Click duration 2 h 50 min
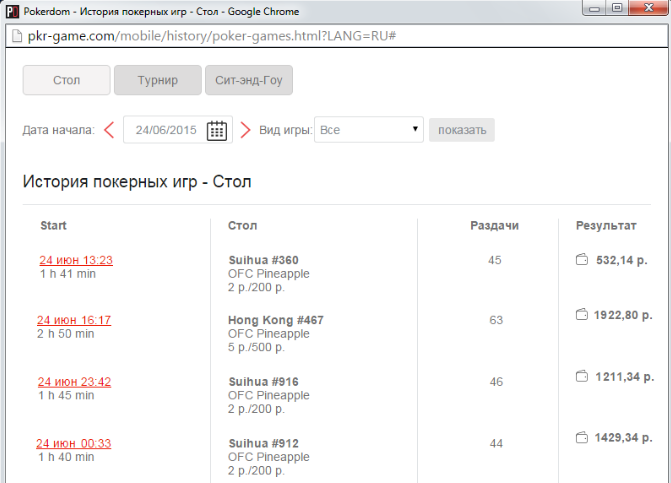671x483 pixels. click(x=65, y=334)
